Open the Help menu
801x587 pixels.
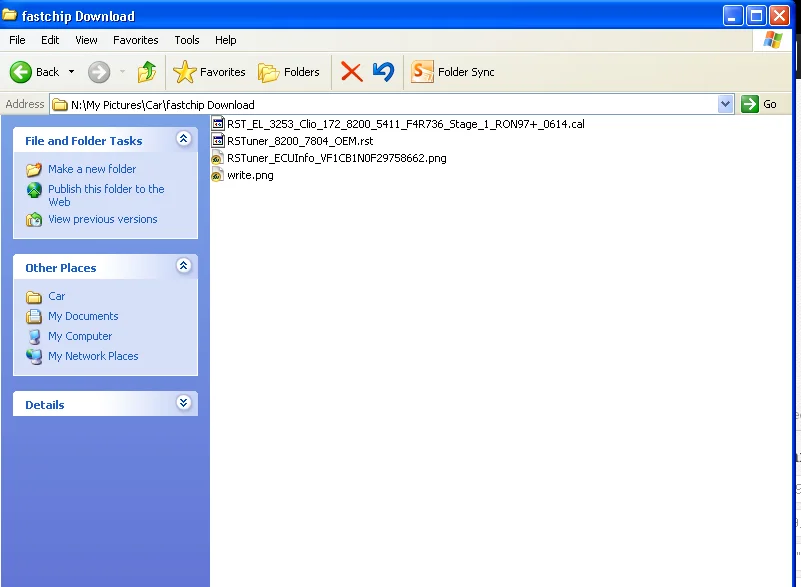click(x=225, y=40)
